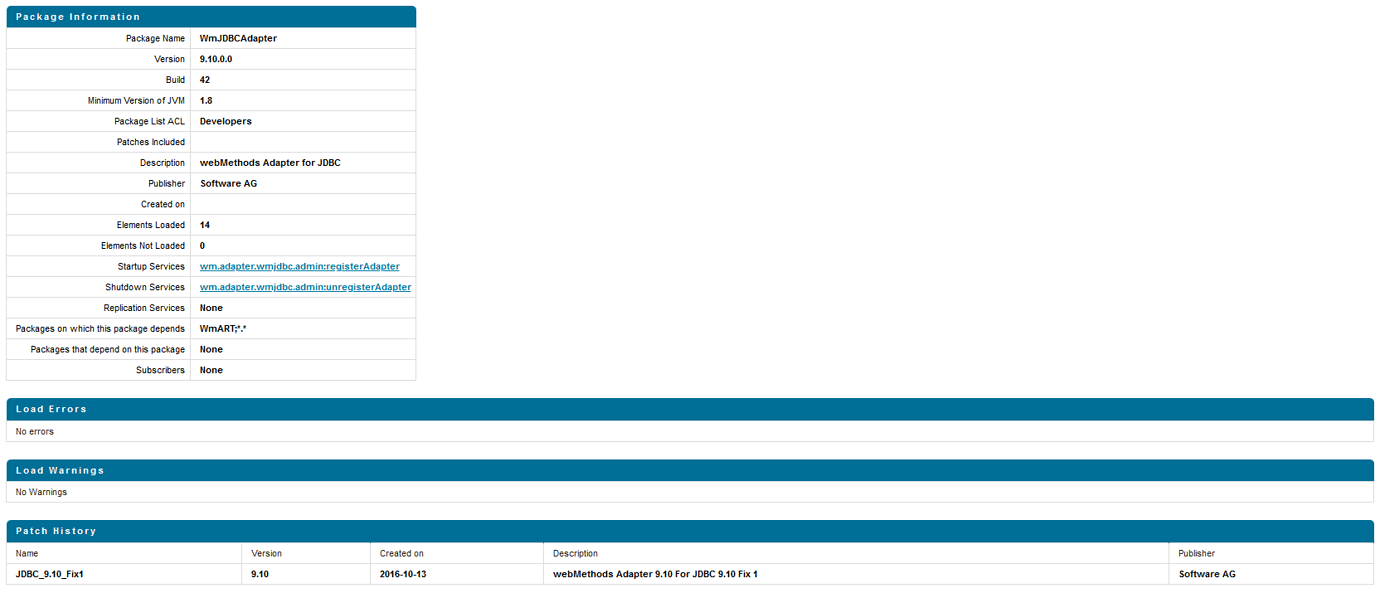
Task: Click the patch creation date 2016-10-13
Action: (x=403, y=574)
